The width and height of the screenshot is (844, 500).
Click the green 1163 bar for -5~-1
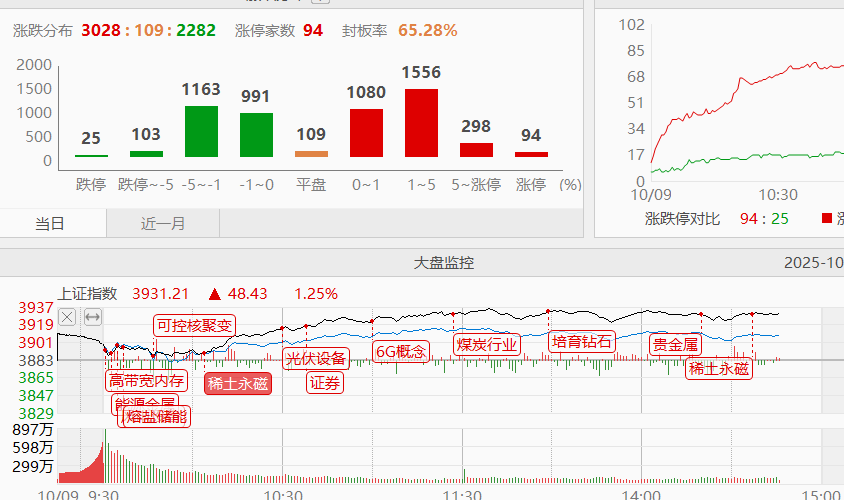click(201, 131)
